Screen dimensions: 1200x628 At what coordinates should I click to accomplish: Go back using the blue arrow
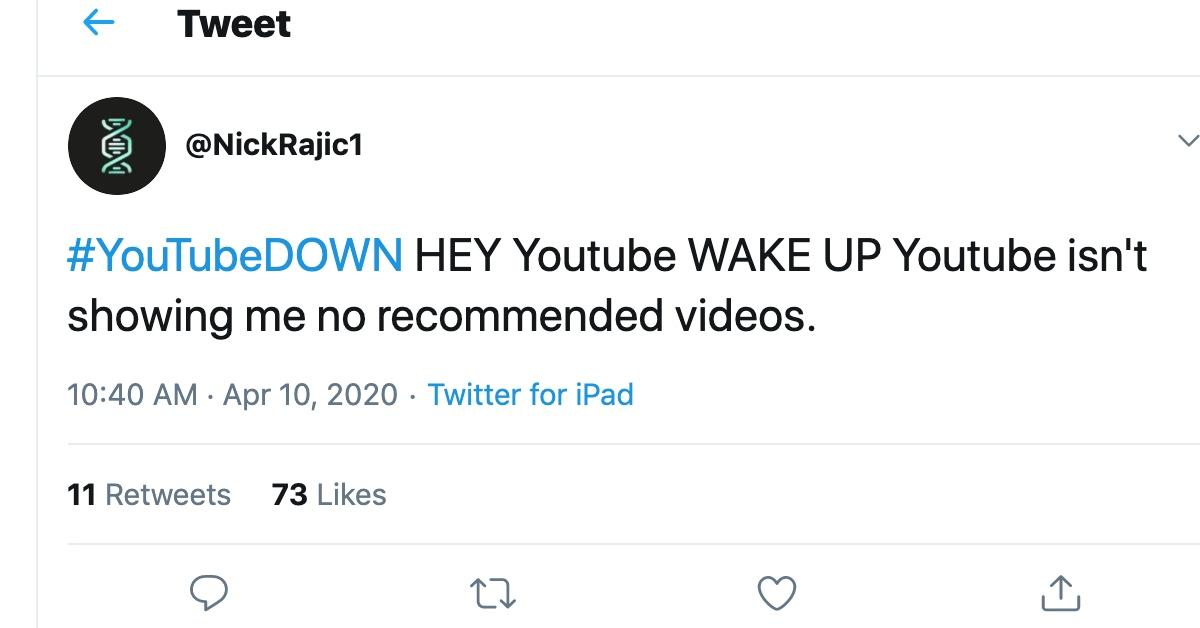click(x=98, y=23)
